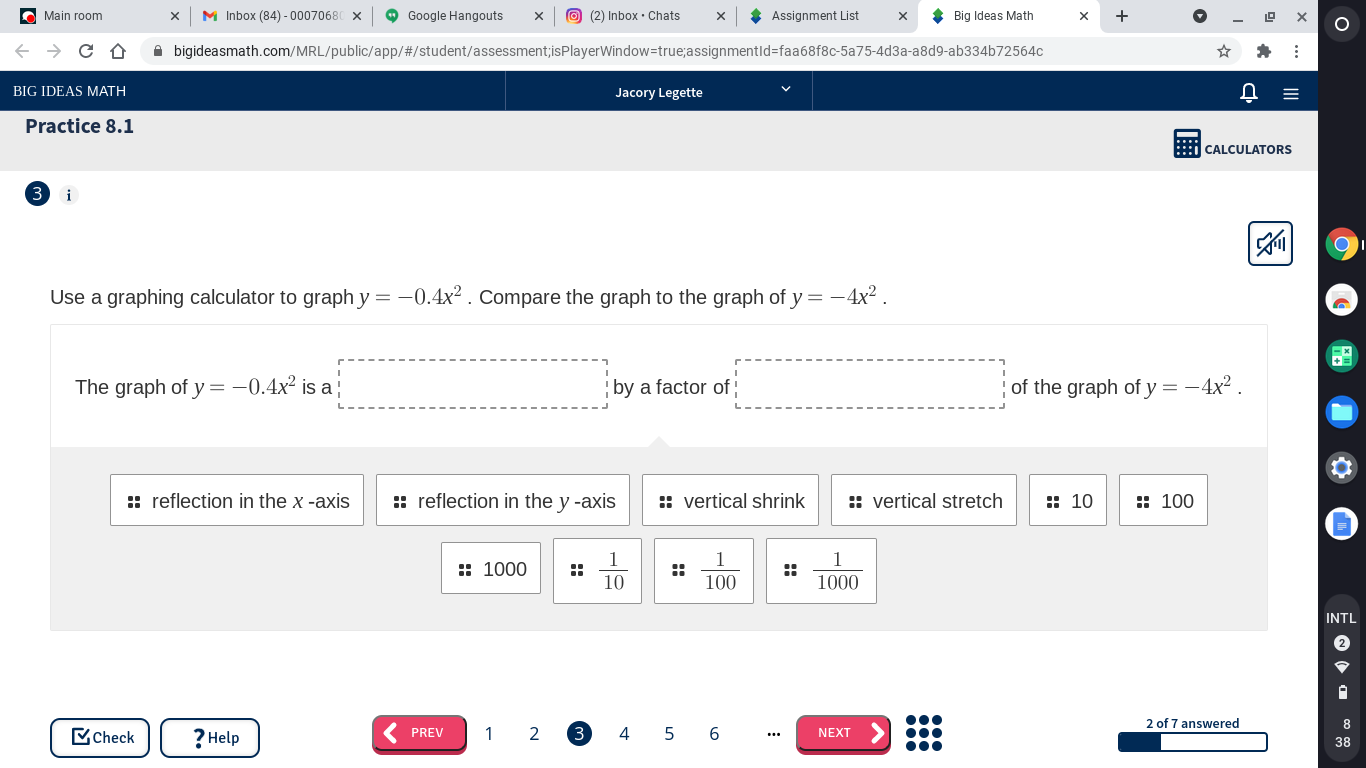Click the first empty answer drop box
Image resolution: width=1366 pixels, height=768 pixels.
[473, 384]
